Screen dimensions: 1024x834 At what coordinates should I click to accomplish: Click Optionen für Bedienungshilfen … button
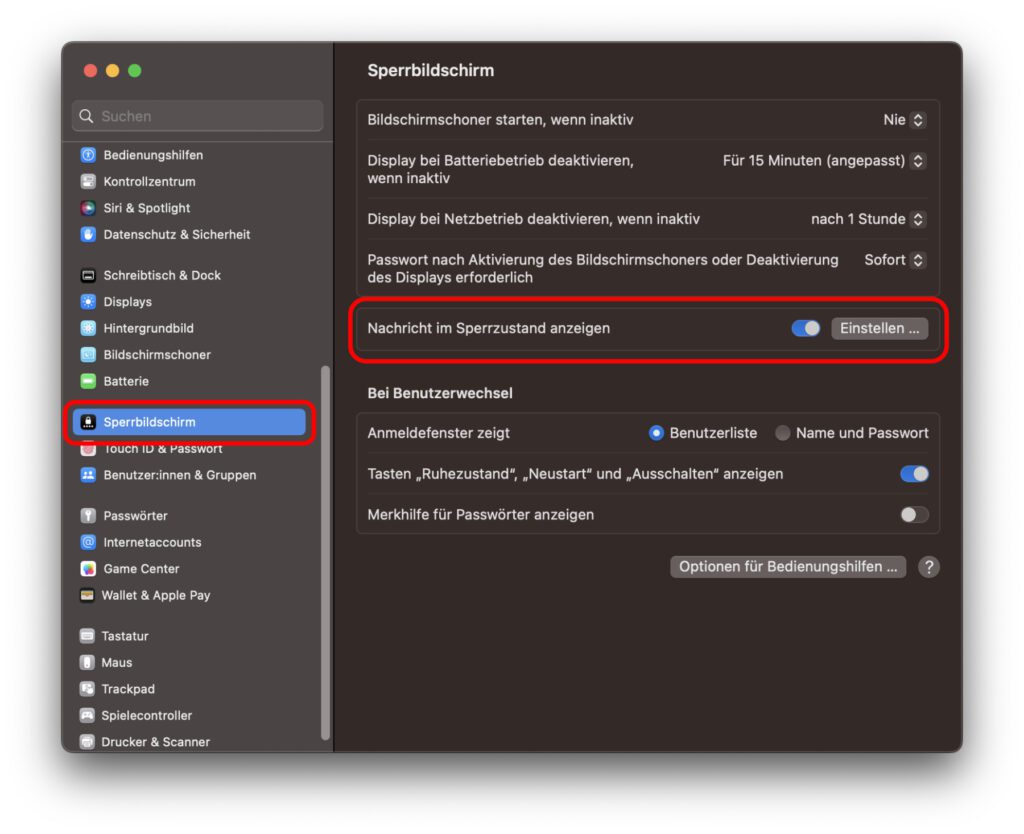coord(787,567)
